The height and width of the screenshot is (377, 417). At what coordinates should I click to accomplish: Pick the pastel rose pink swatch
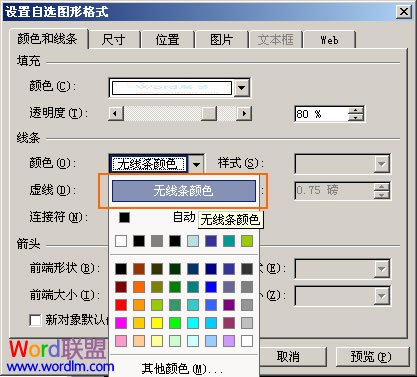[x=121, y=341]
